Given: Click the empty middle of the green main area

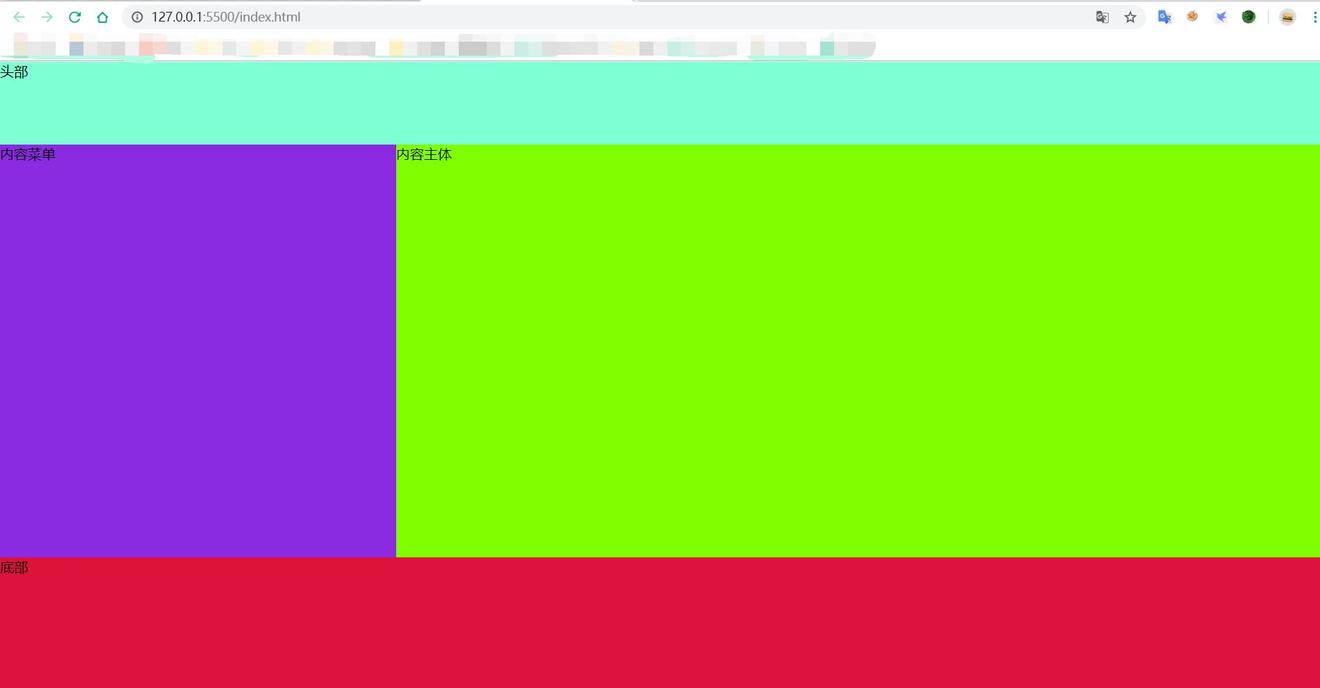Looking at the screenshot, I should point(858,350).
